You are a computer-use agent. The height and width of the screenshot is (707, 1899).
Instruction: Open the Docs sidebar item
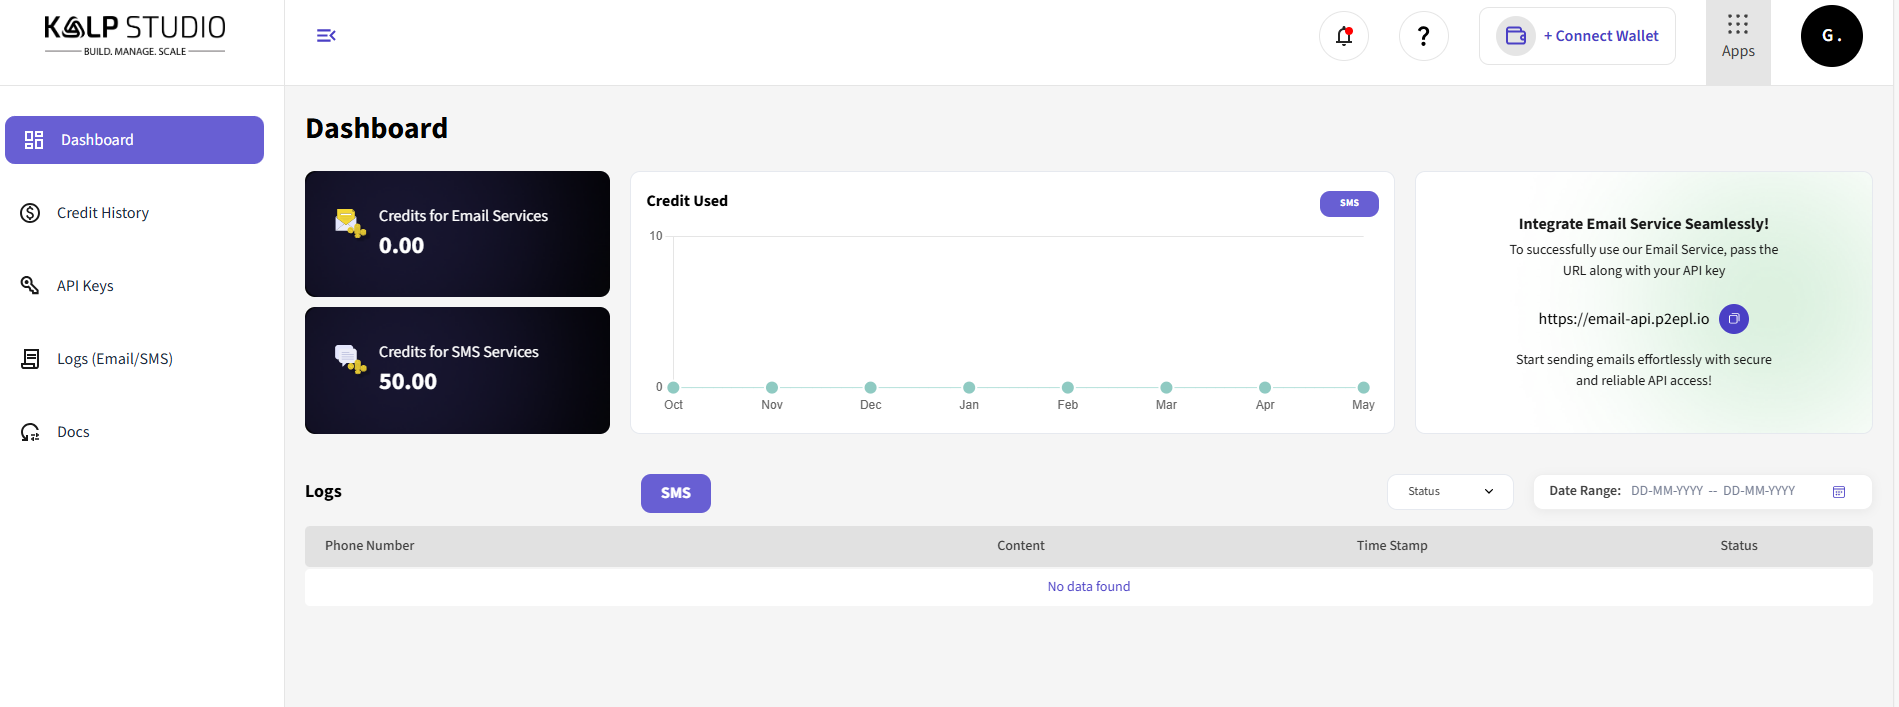point(73,432)
